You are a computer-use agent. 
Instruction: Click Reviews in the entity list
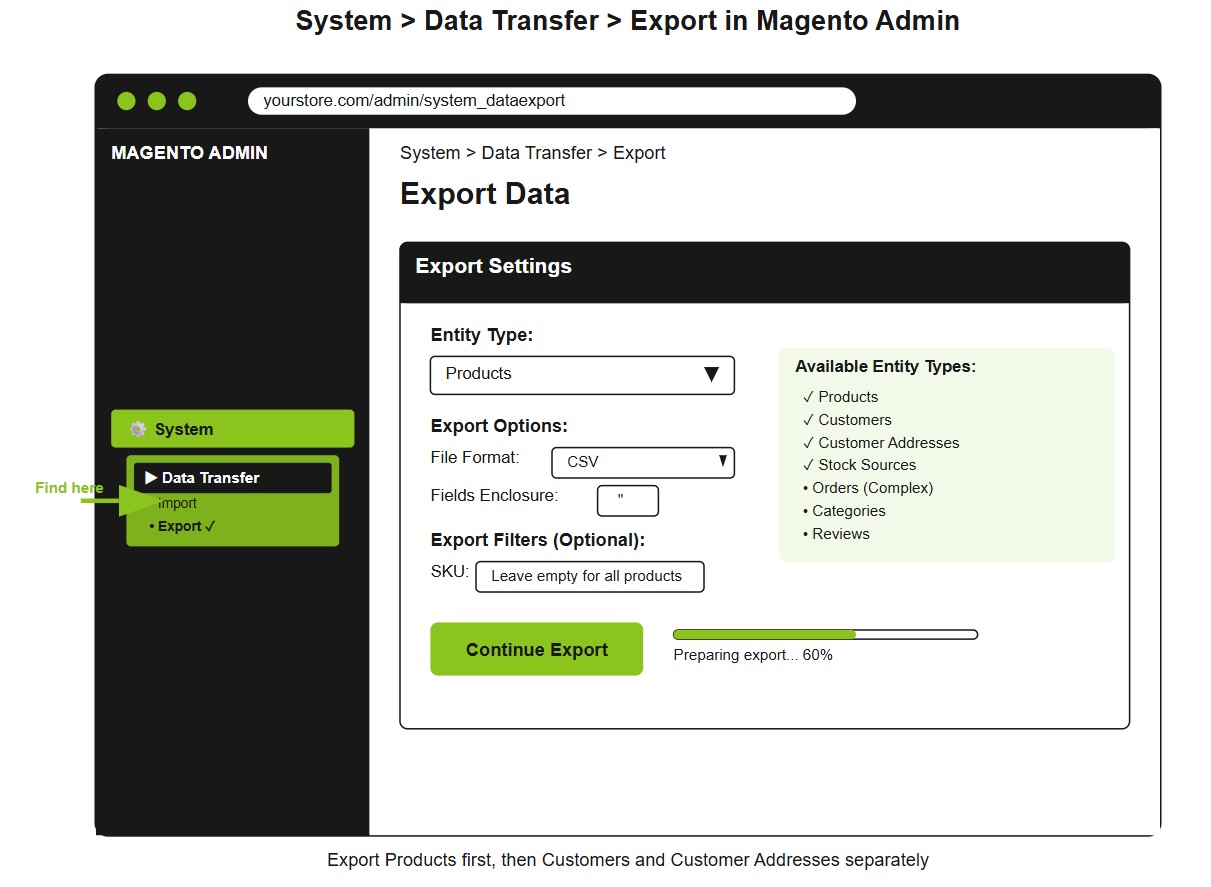pyautogui.click(x=836, y=534)
